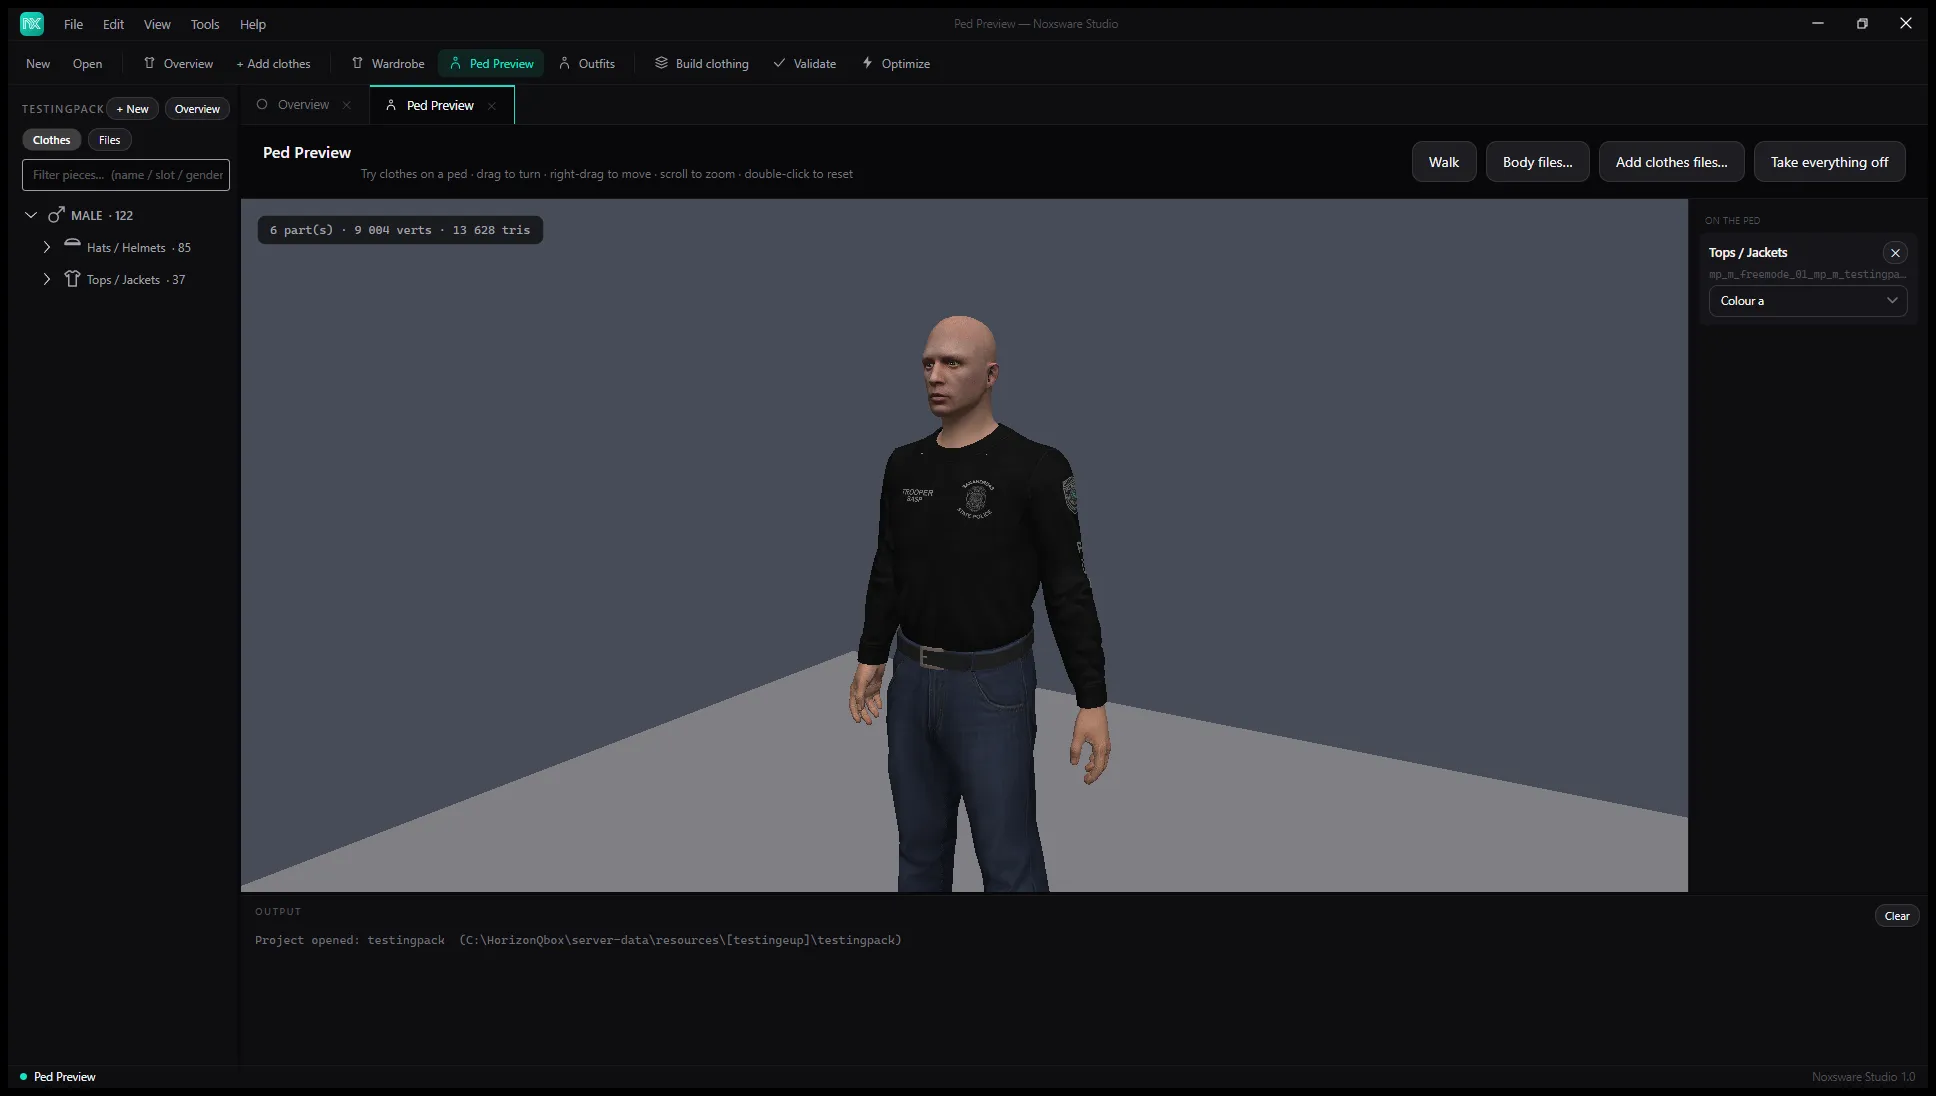This screenshot has height=1096, width=1936.
Task: Click the Tops / Jackets shirt icon
Action: pyautogui.click(x=72, y=279)
